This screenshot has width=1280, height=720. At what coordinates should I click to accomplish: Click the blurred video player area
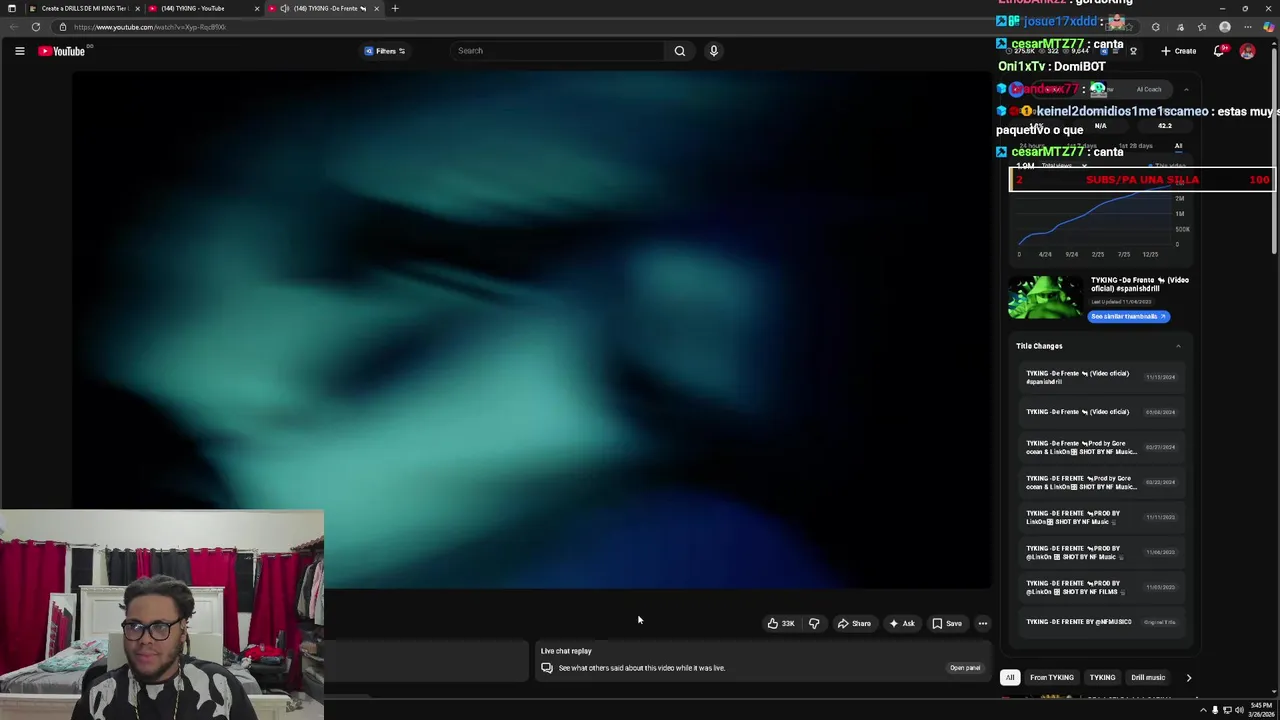coord(532,330)
